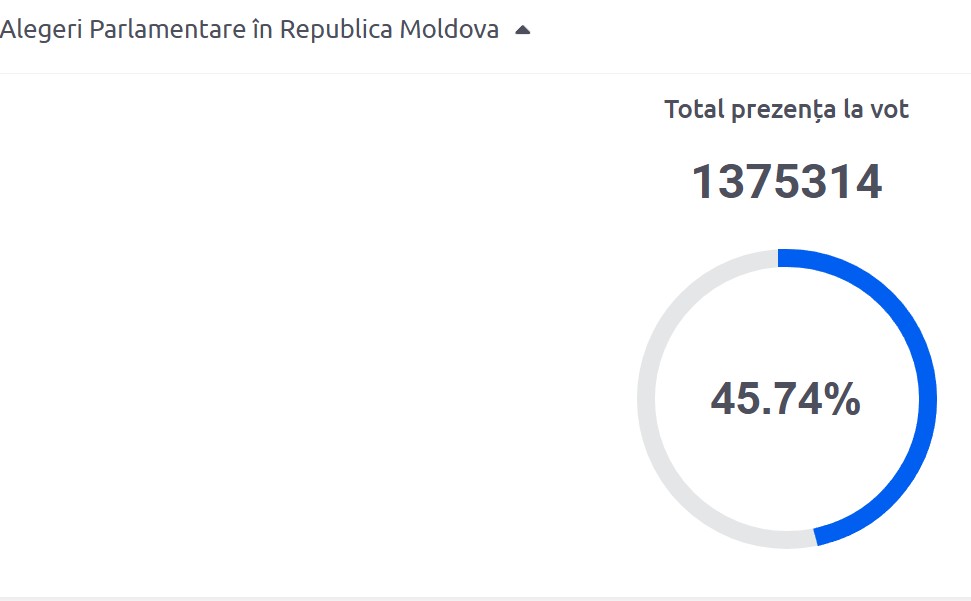Click the bottom end of the blue arc

point(820,535)
